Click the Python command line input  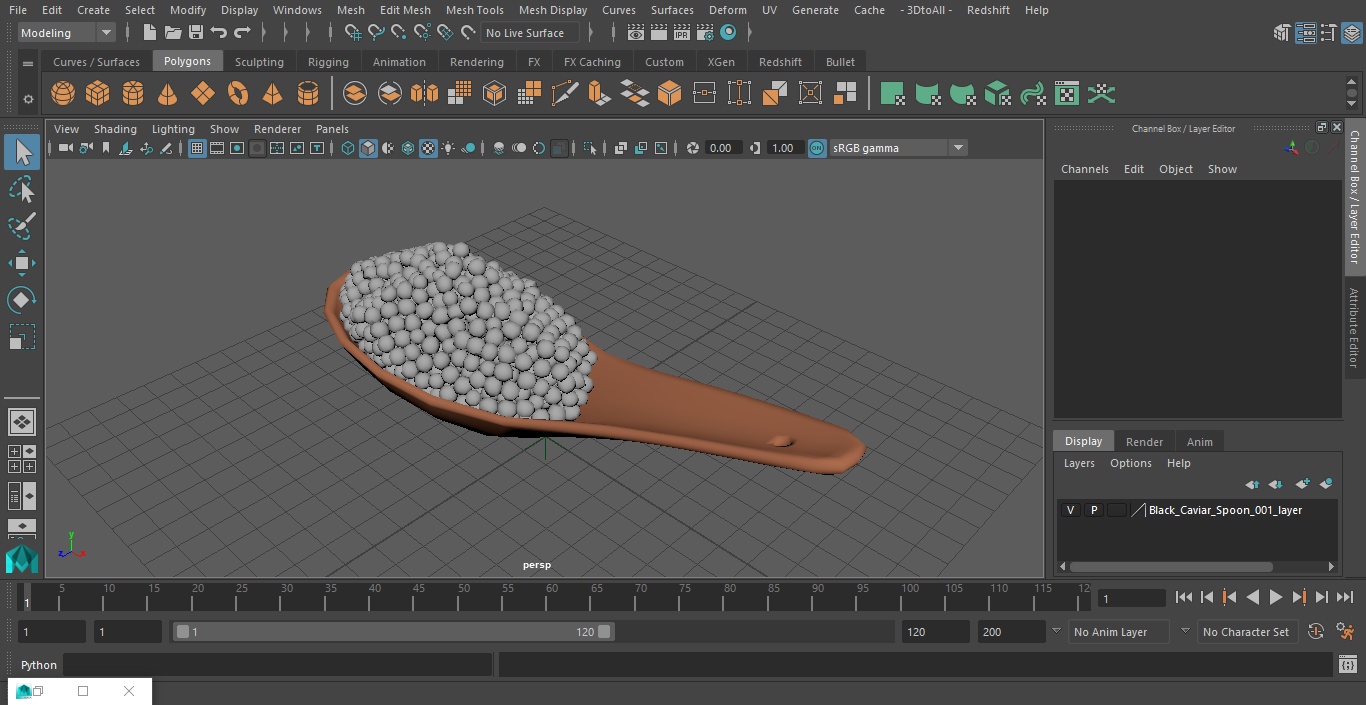point(278,665)
